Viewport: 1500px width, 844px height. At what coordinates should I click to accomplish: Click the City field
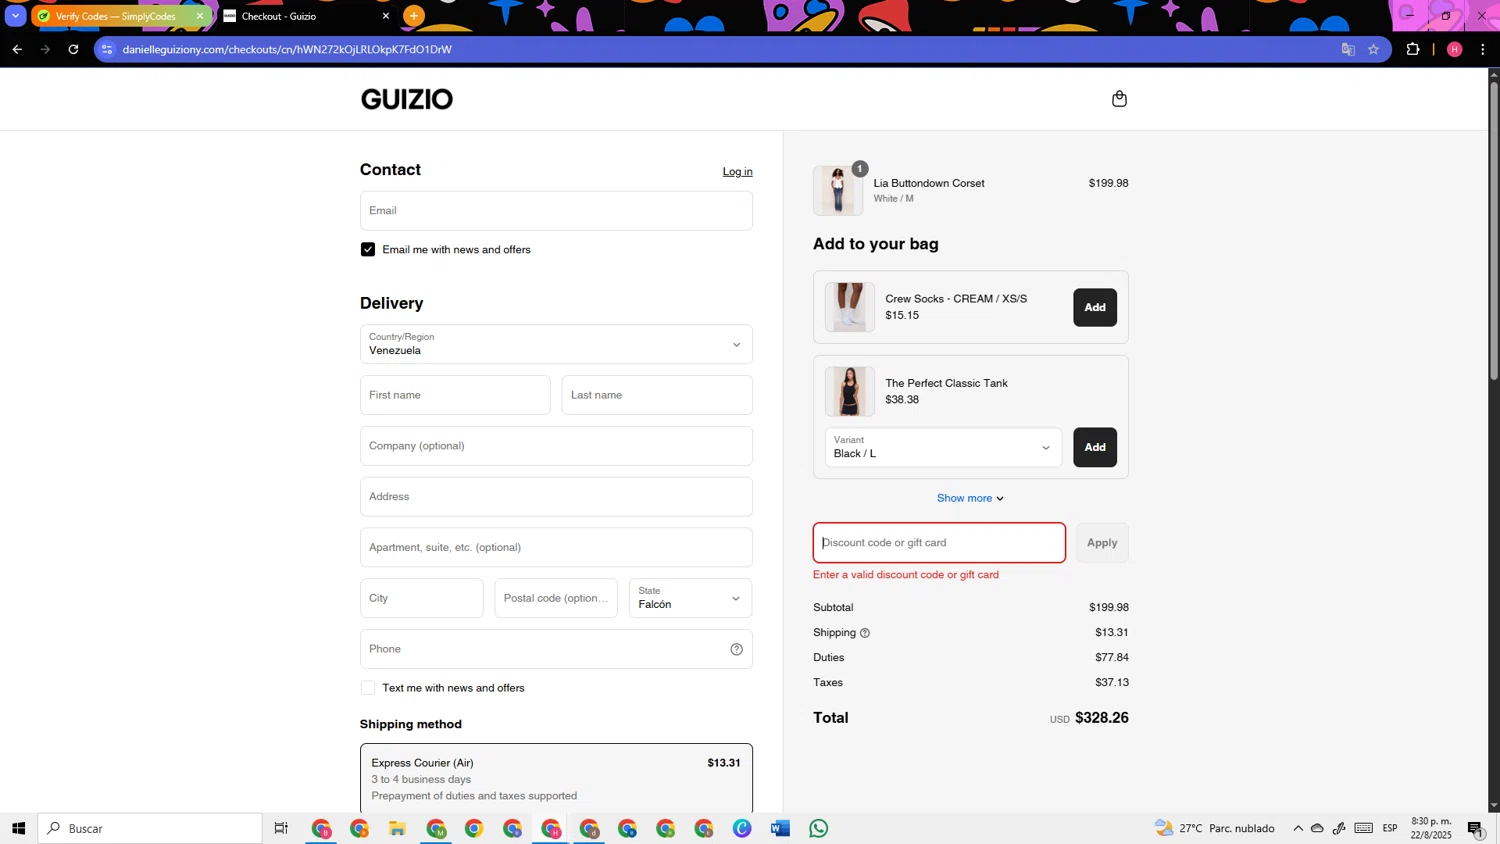(421, 598)
